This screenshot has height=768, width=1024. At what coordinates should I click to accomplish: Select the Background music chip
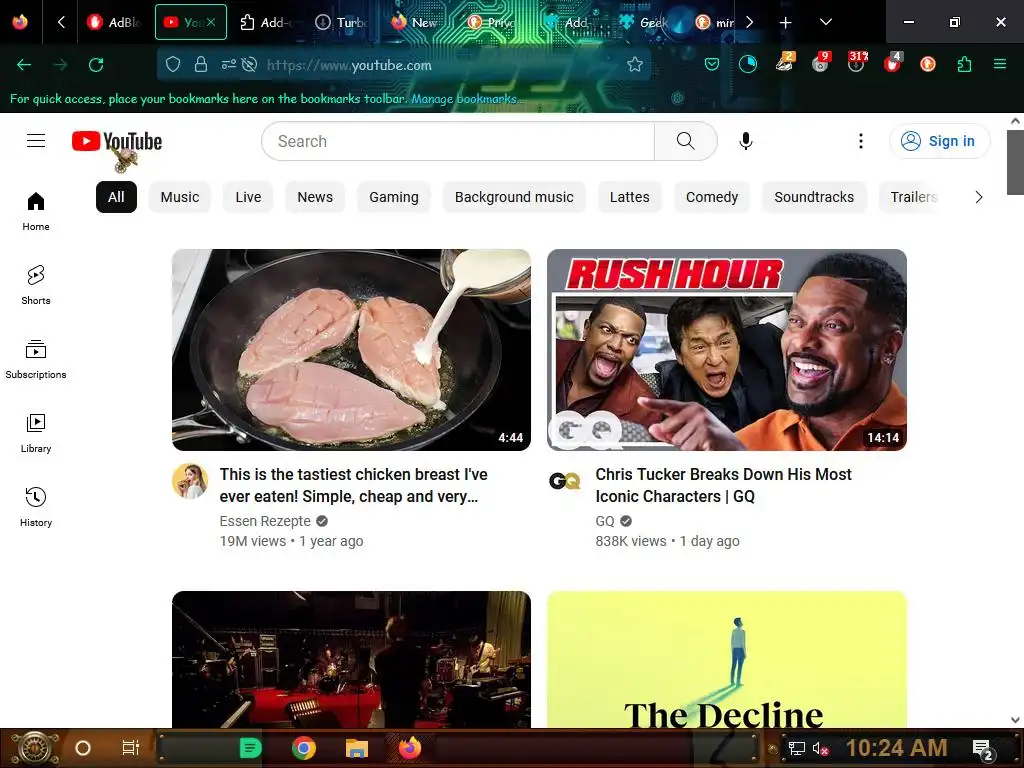click(x=514, y=197)
